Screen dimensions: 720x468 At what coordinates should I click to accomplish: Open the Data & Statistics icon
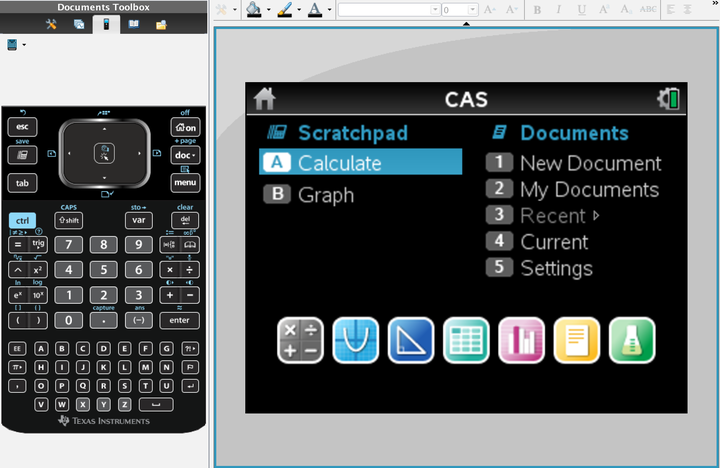[522, 340]
